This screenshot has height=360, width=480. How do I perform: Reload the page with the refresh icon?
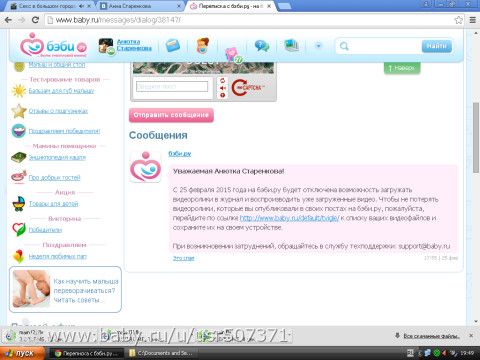tap(35, 20)
